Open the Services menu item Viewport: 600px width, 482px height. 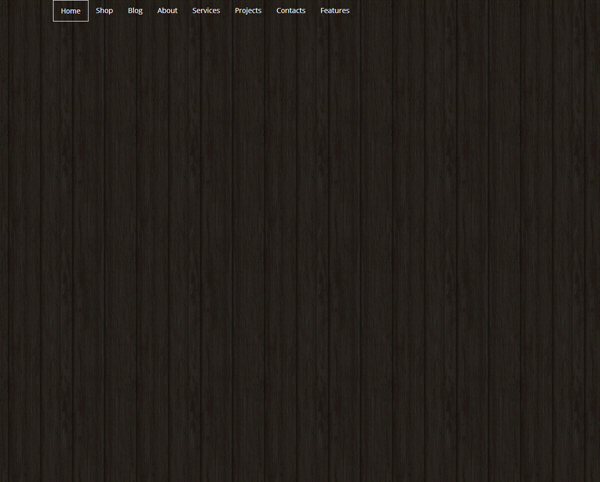(206, 11)
